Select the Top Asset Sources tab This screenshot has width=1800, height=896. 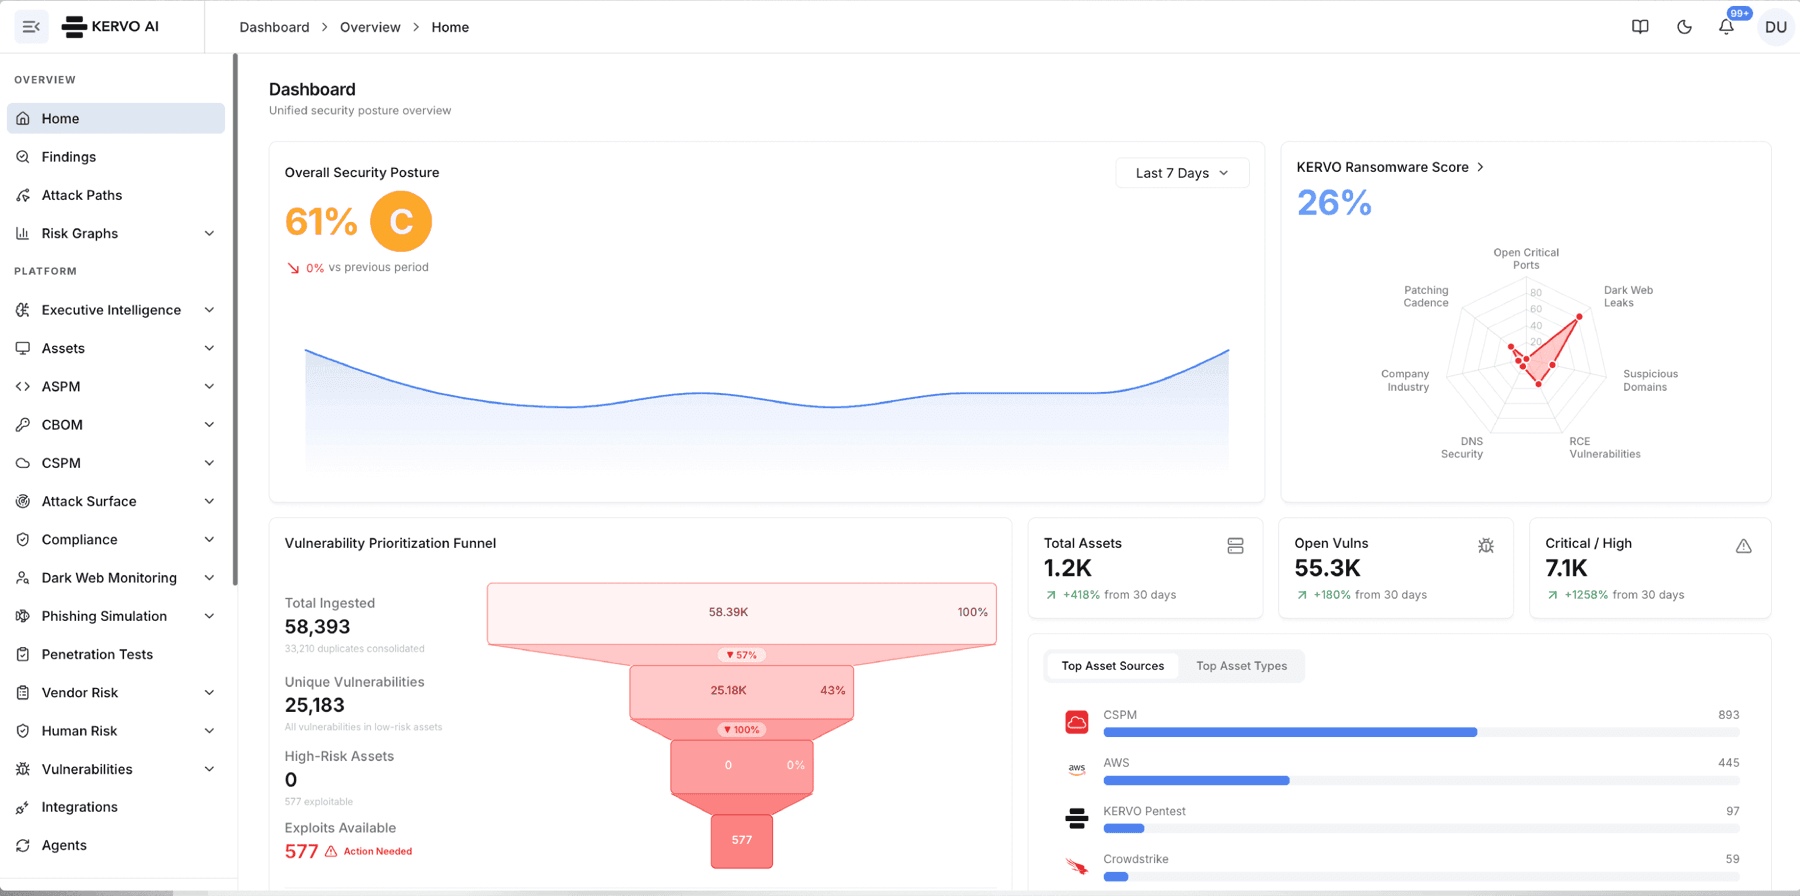click(1112, 666)
